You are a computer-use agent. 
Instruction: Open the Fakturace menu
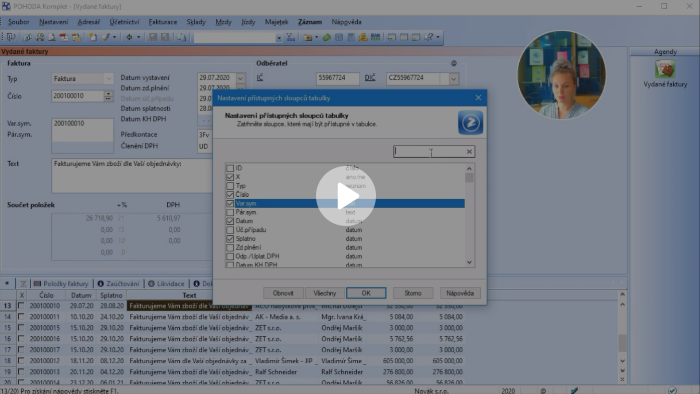pyautogui.click(x=162, y=22)
